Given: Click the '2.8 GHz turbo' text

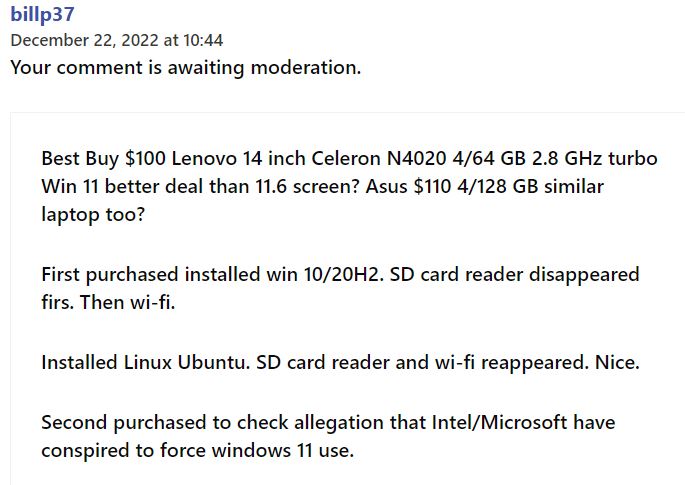Looking at the screenshot, I should tap(595, 158).
